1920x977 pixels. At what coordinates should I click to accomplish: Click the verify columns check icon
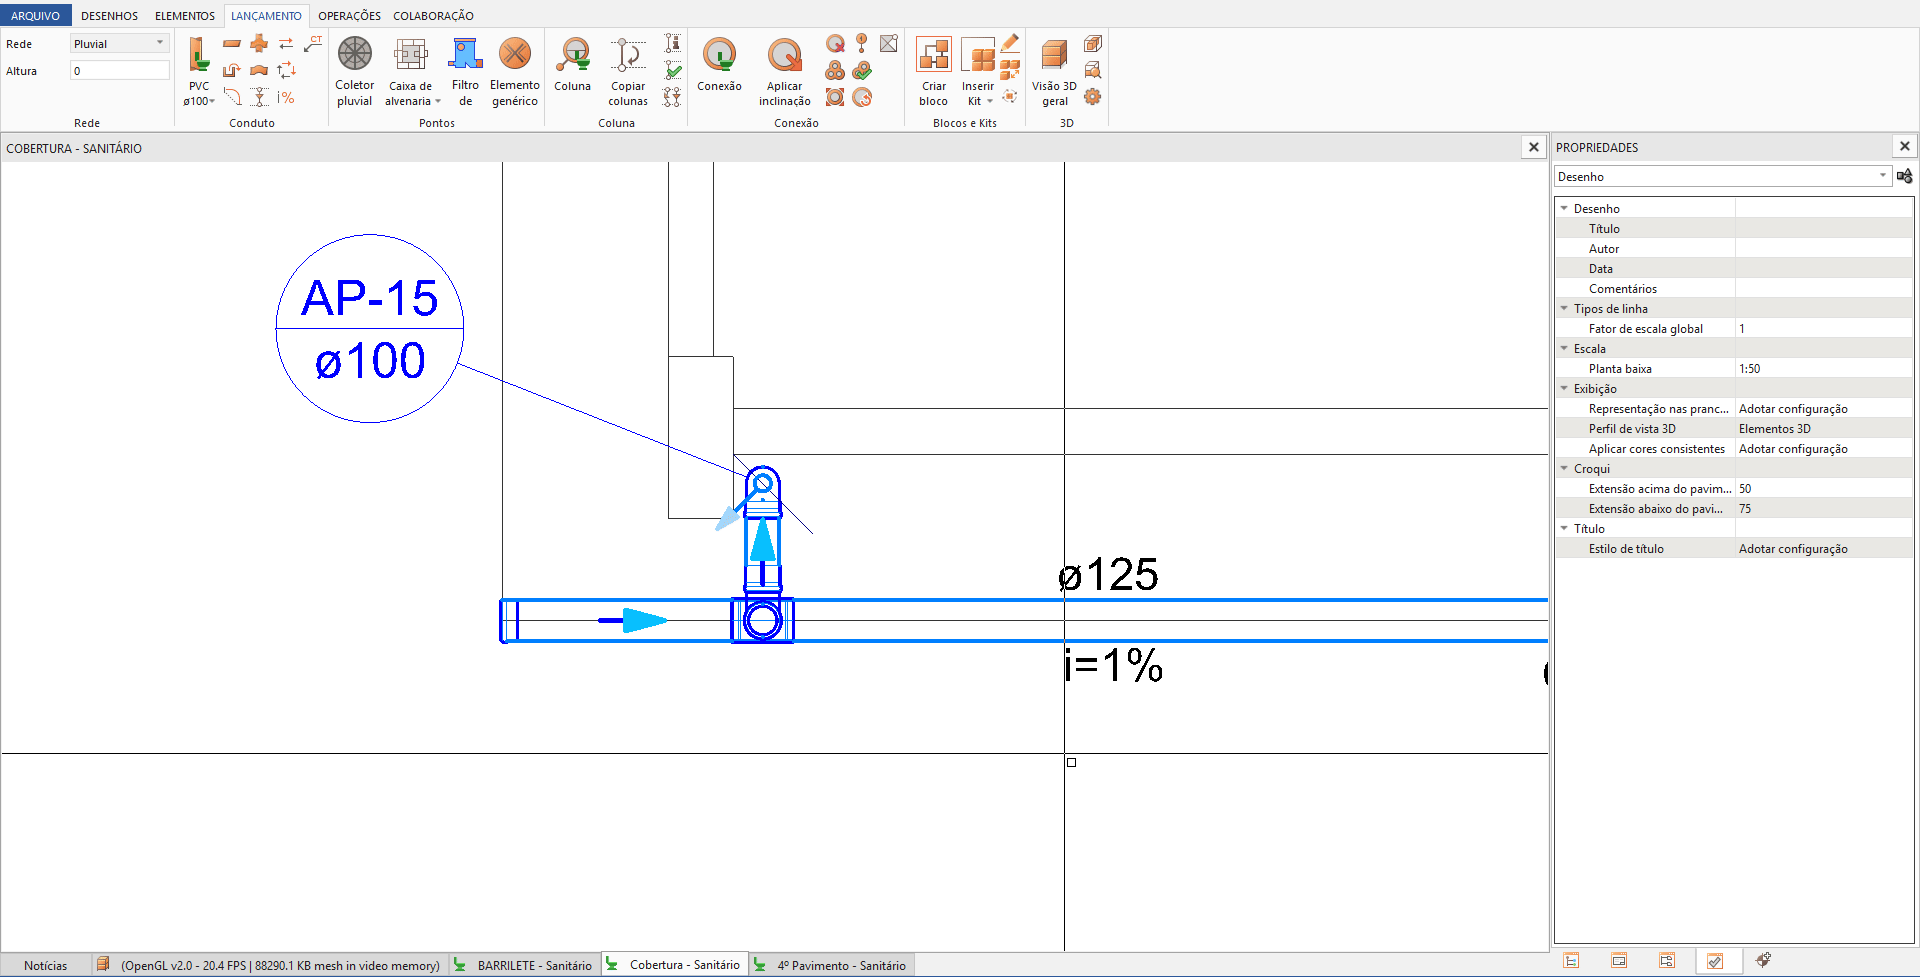(x=673, y=70)
